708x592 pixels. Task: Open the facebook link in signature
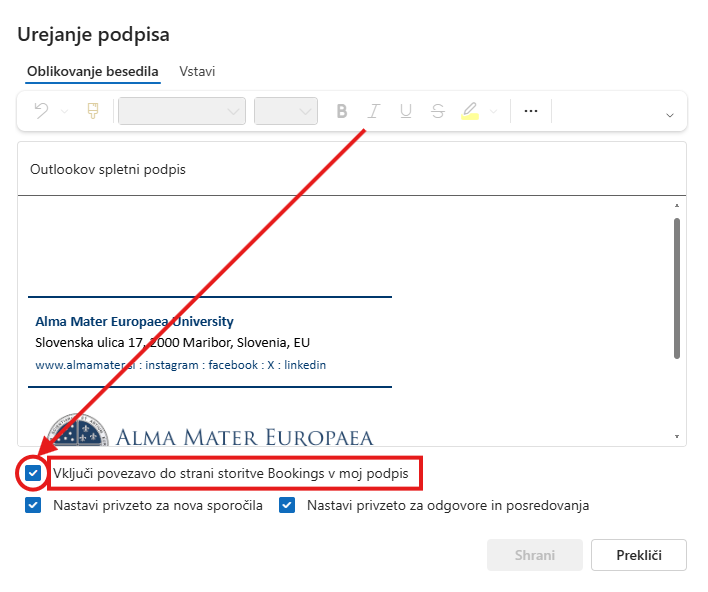[233, 365]
